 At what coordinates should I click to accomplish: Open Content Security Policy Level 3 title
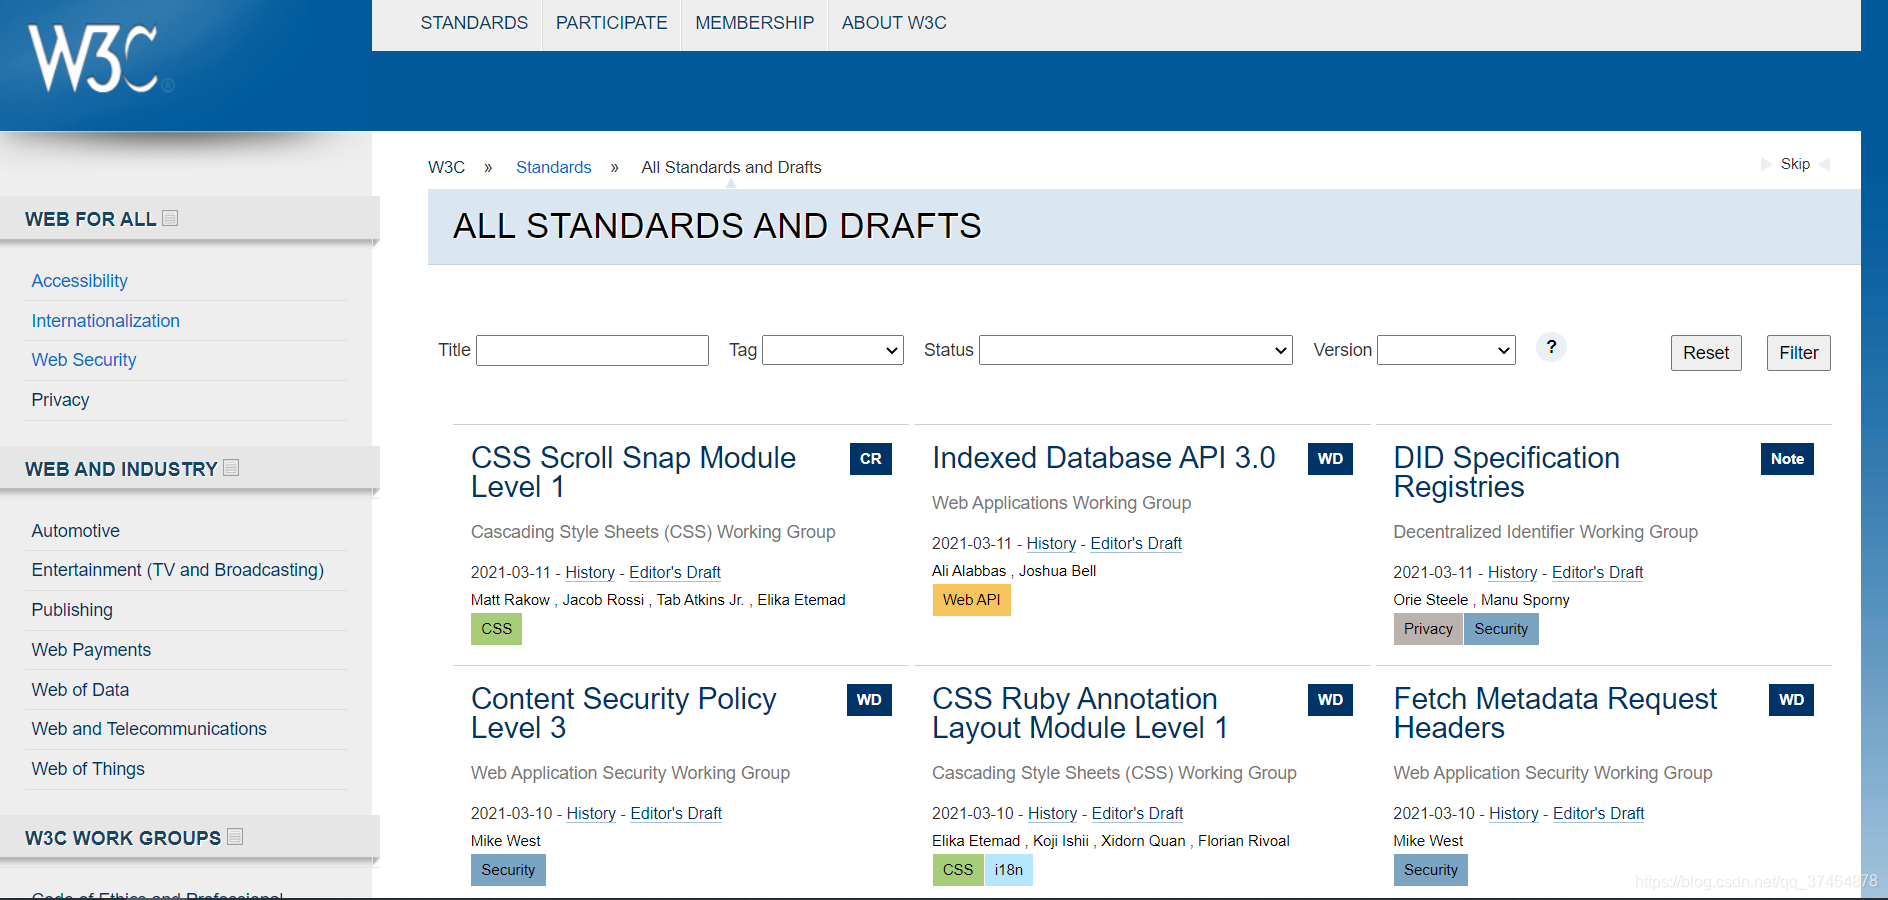click(x=623, y=713)
